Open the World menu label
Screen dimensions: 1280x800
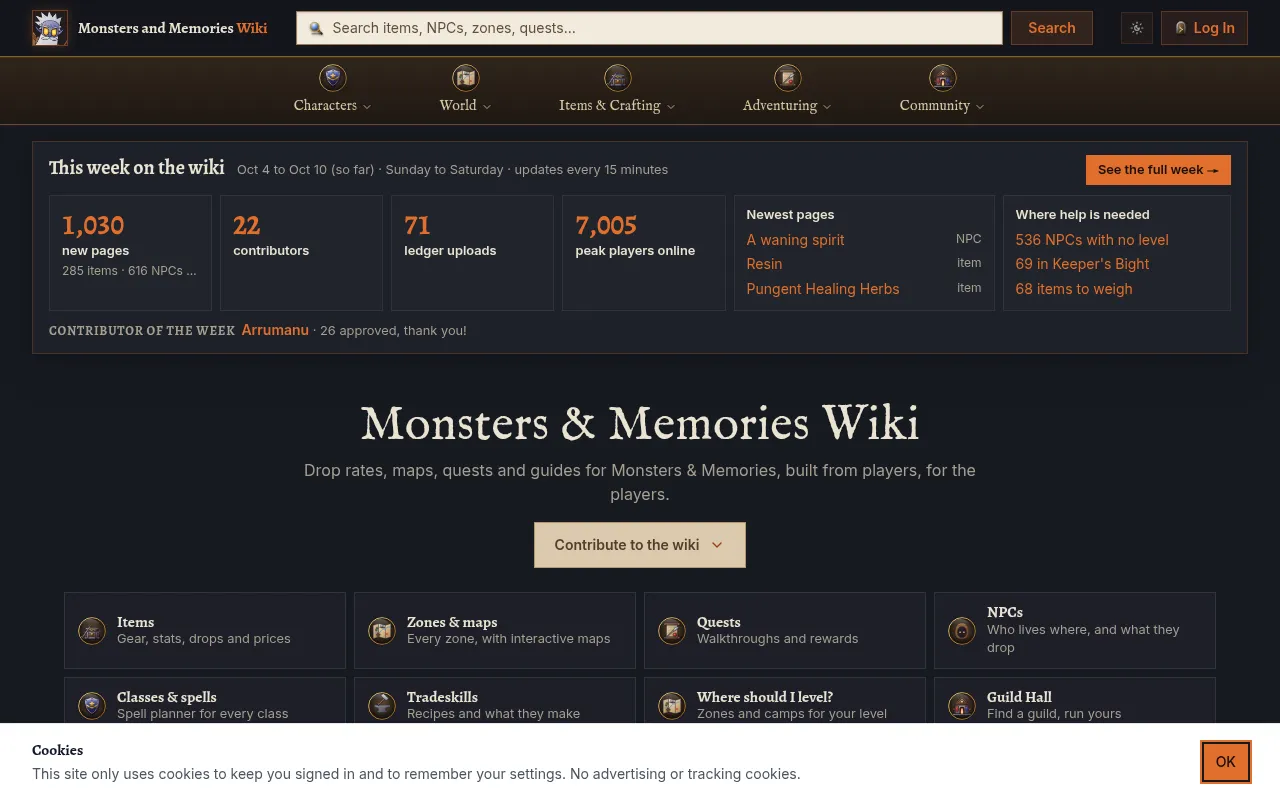coord(458,105)
